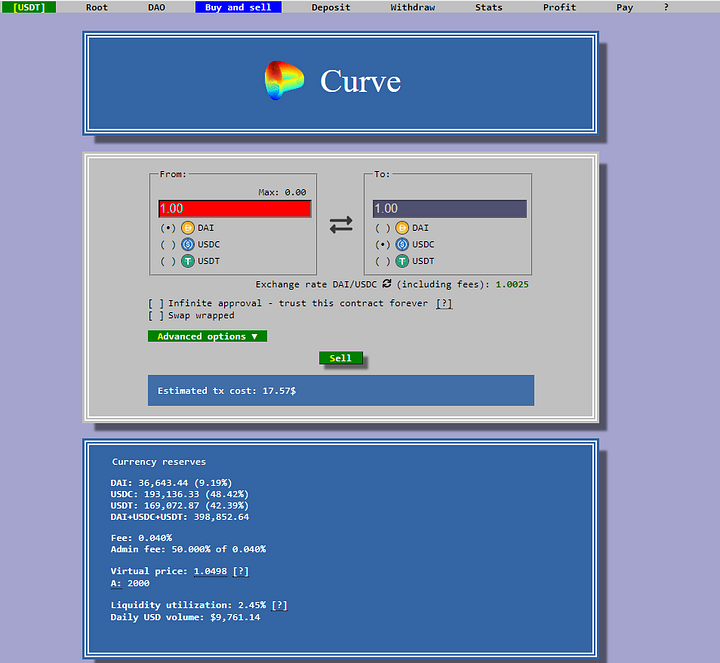The image size is (720, 663).
Task: Click Max: 0.00 amount link
Action: pos(282,192)
